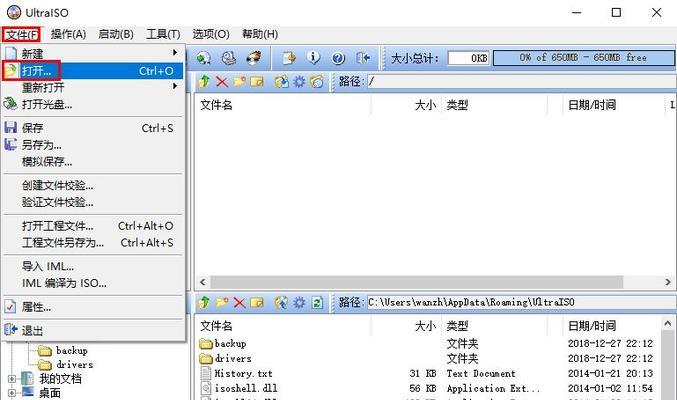The height and width of the screenshot is (400, 677).
Task: Choose 验证文件校验... menu entry
Action: point(93,202)
